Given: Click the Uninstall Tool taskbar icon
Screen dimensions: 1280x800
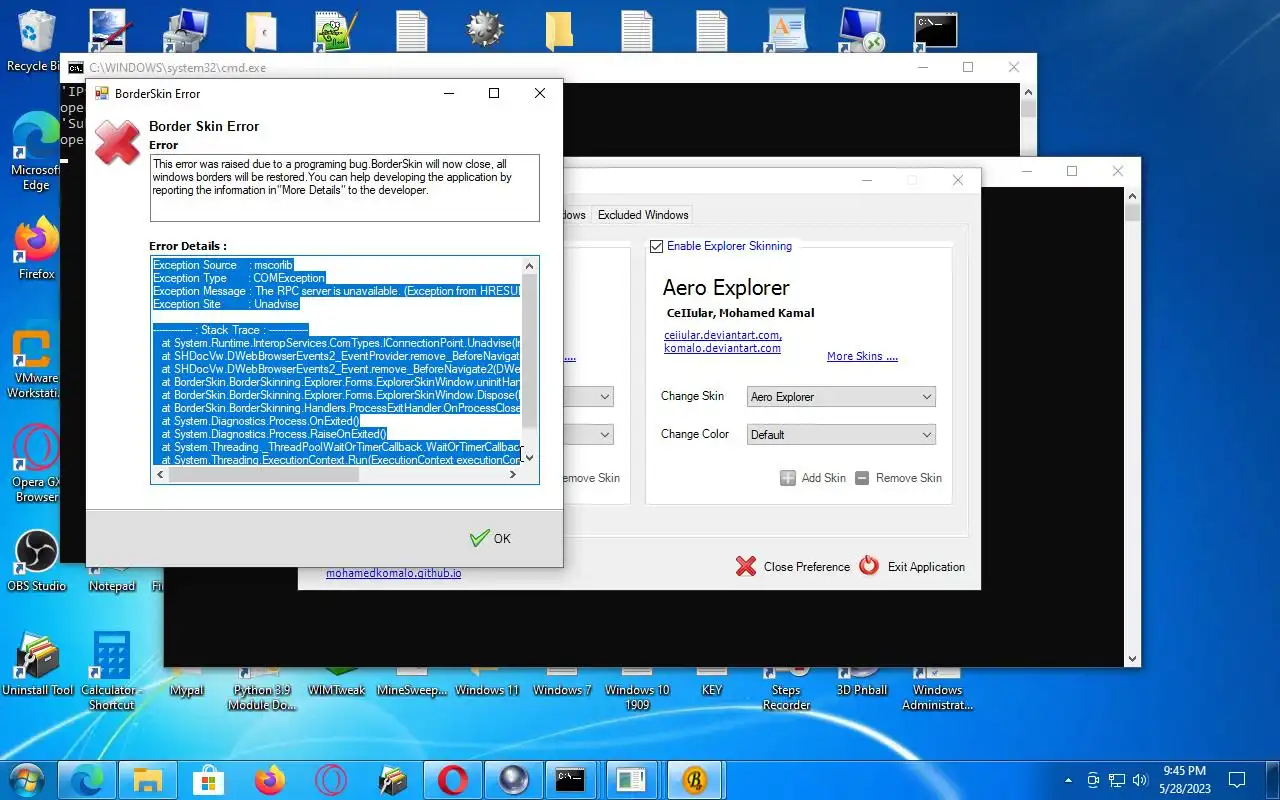Looking at the screenshot, I should tap(391, 779).
